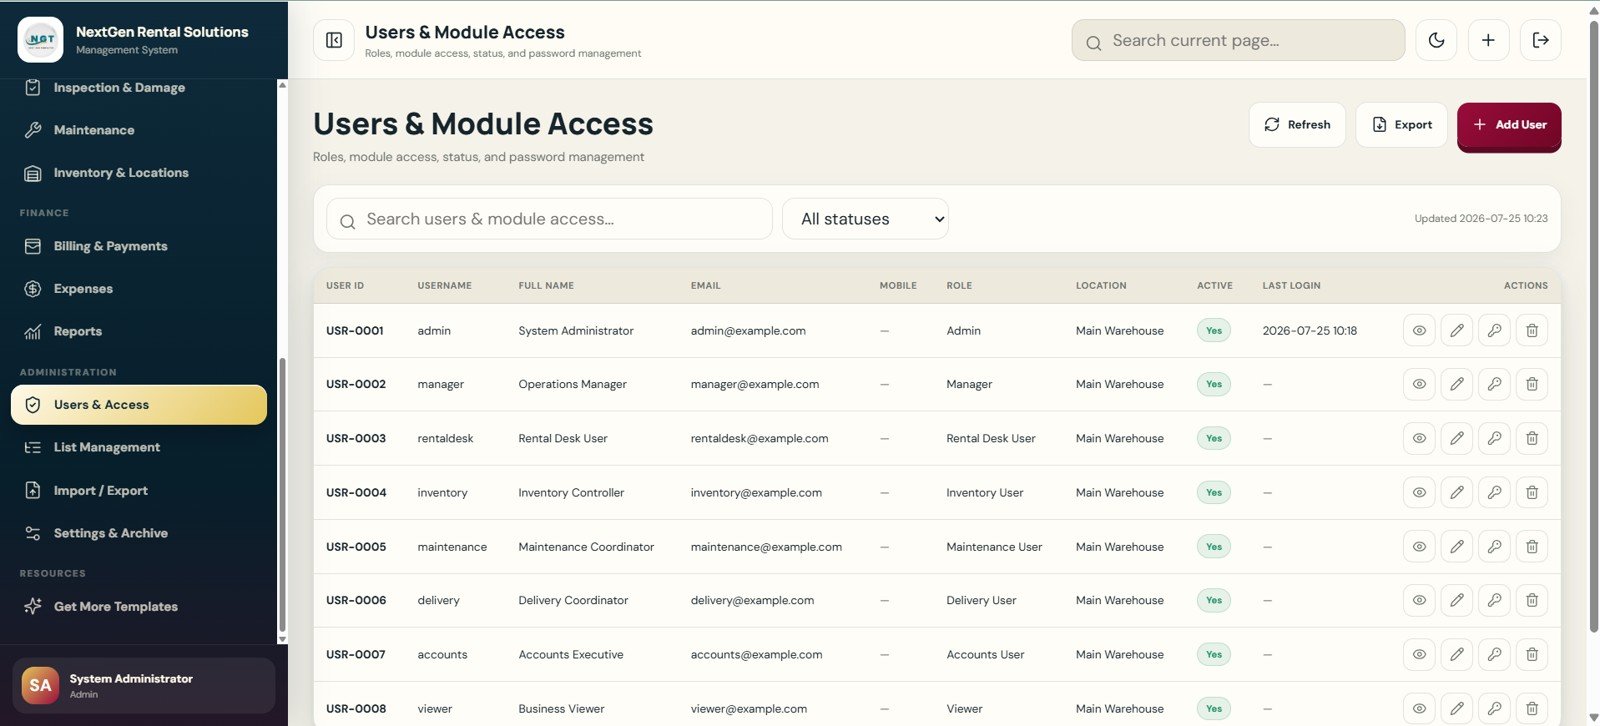Reset password key for maintenance user
This screenshot has width=1600, height=726.
[x=1494, y=546]
